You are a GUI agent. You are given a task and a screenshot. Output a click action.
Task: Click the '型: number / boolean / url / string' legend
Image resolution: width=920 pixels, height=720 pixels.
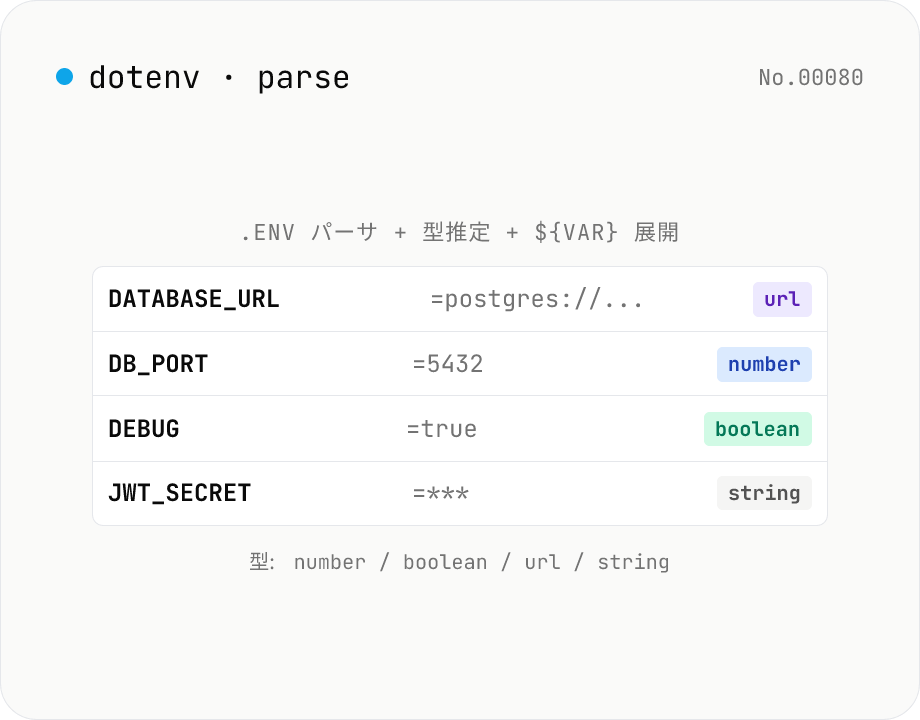click(459, 562)
